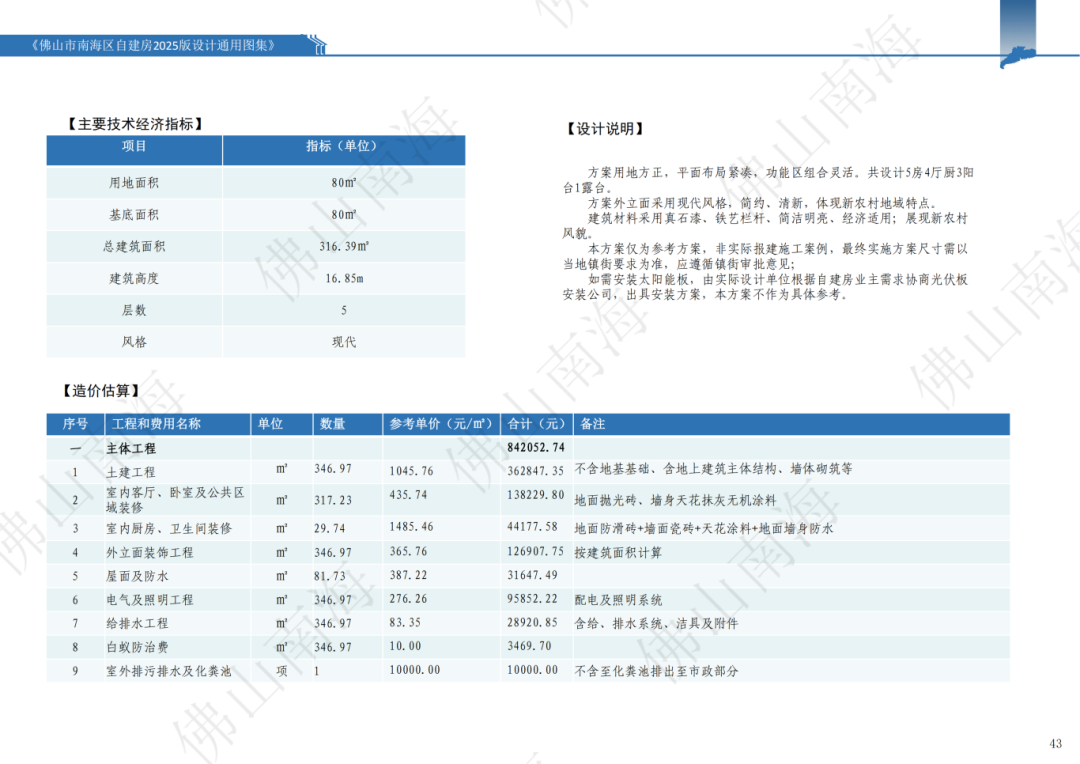Click the page number 43
1080x764 pixels.
[1055, 743]
